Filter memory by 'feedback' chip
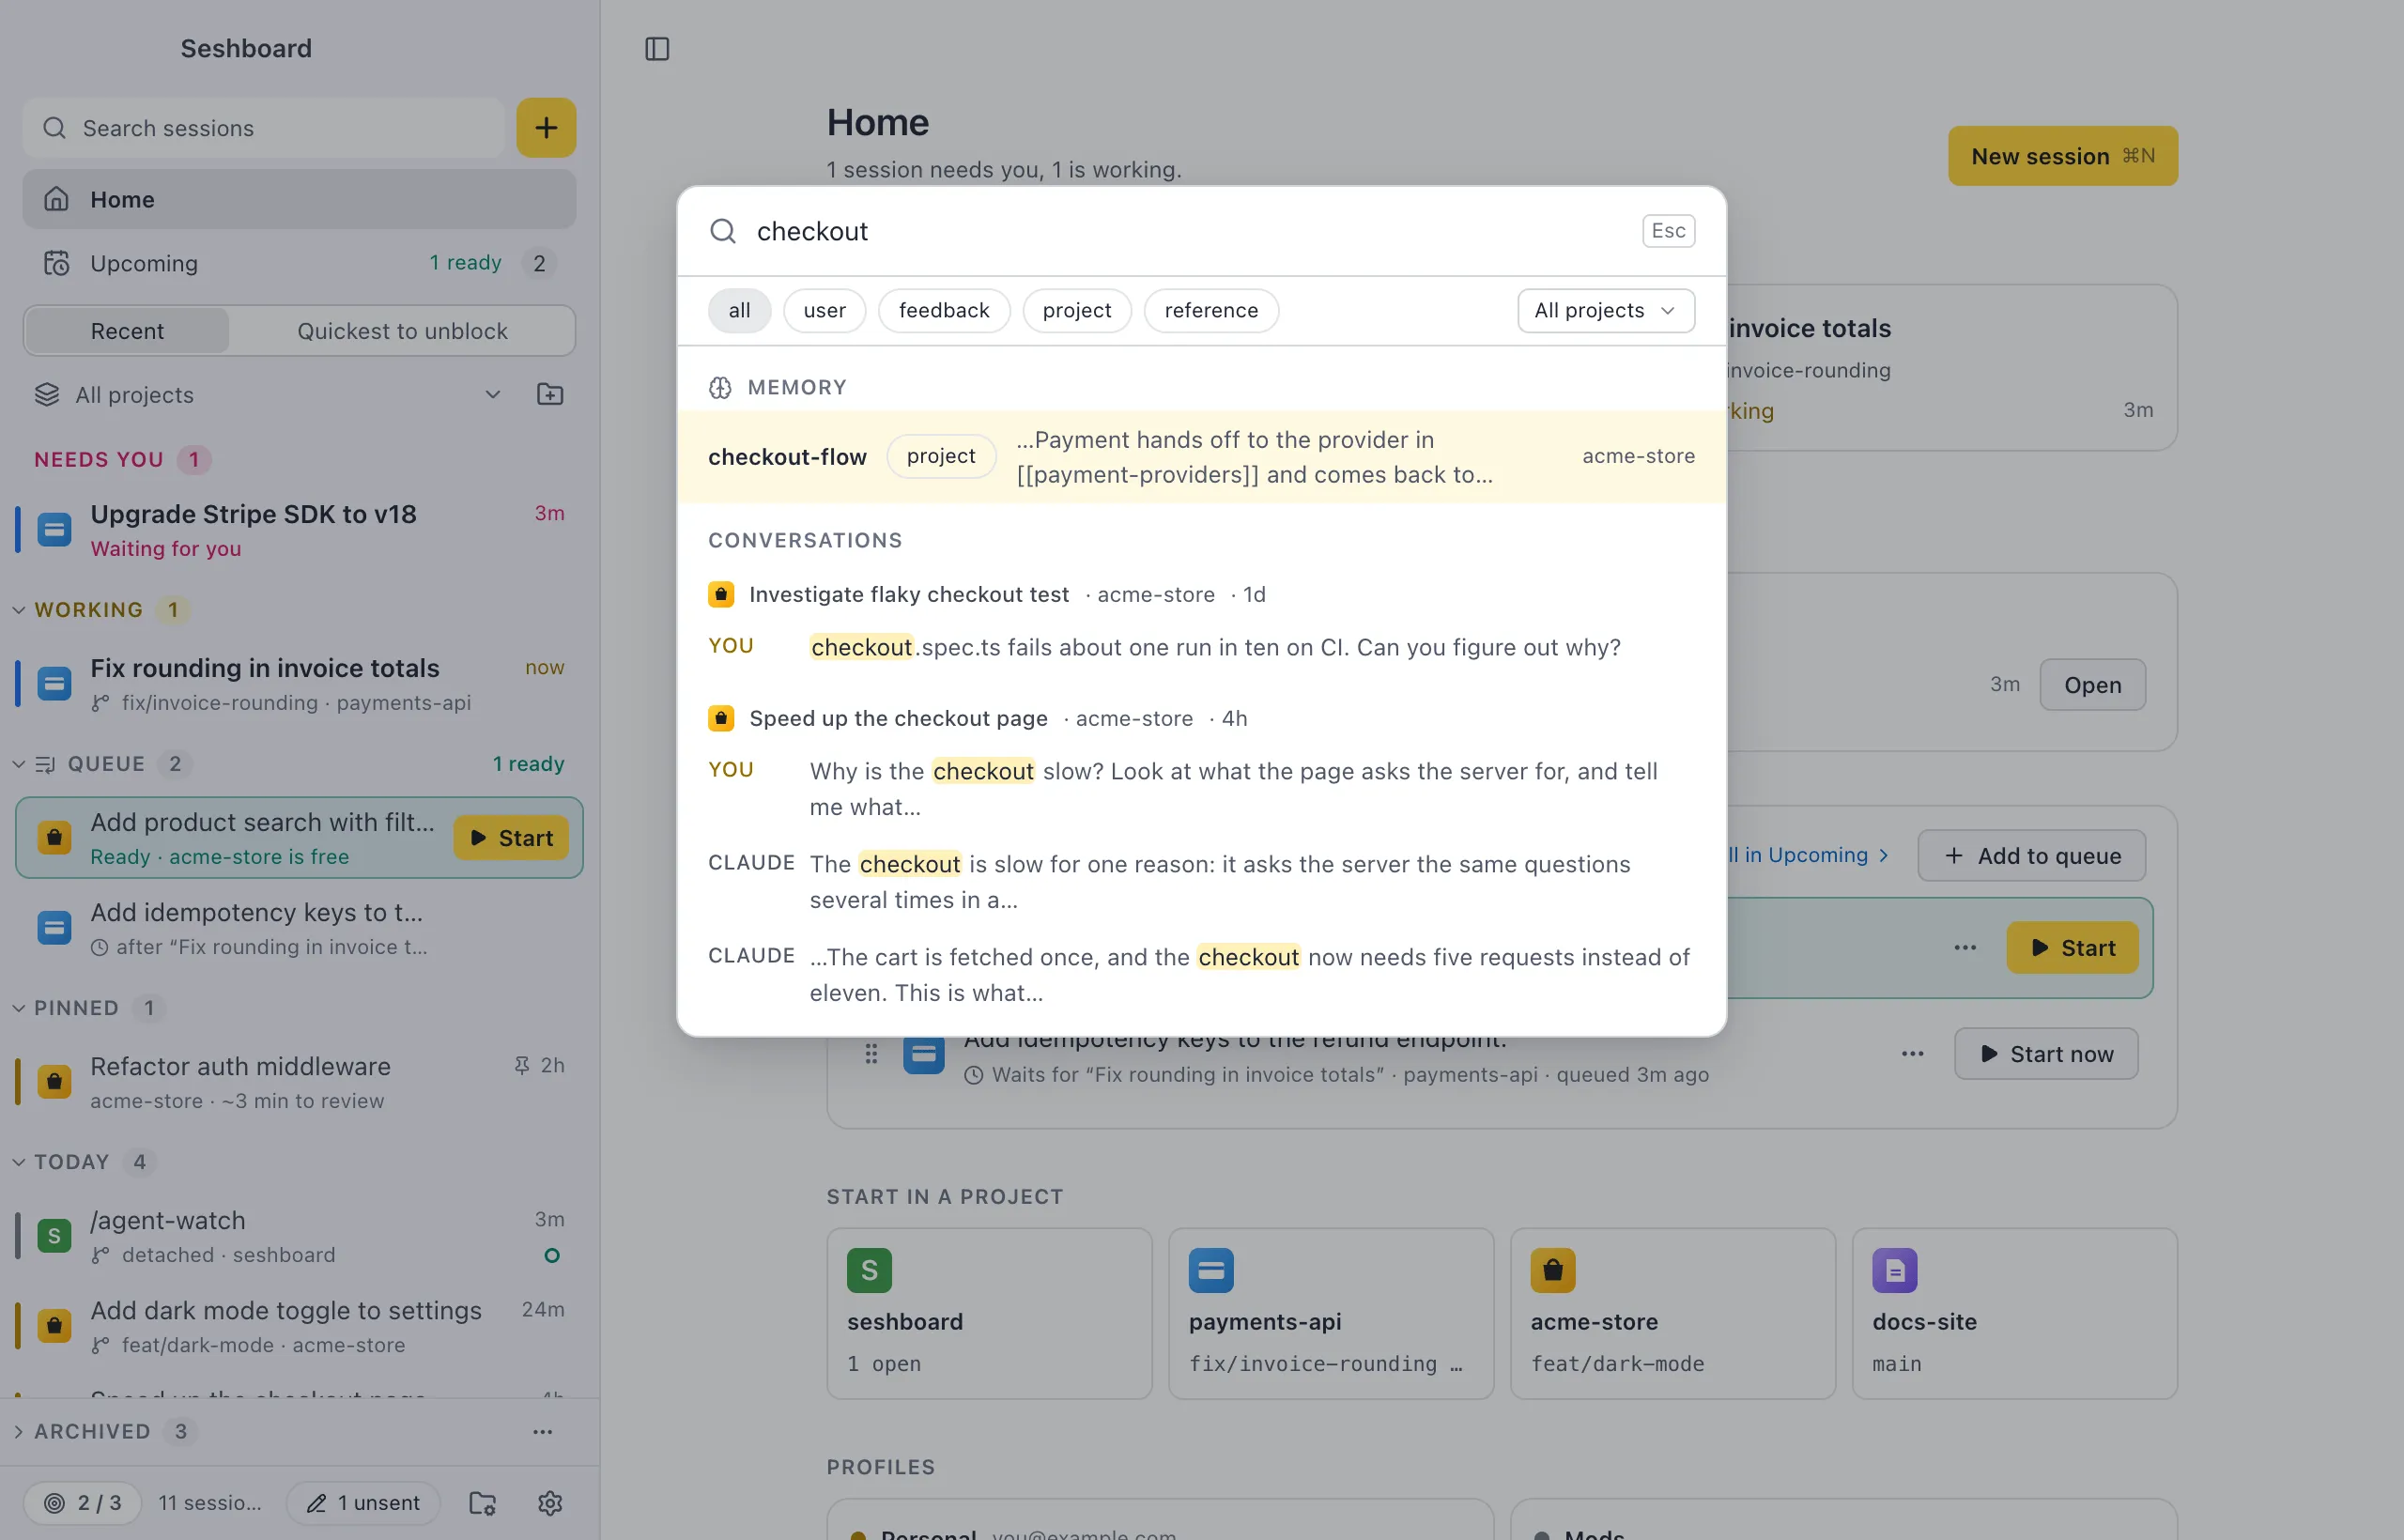Image resolution: width=2404 pixels, height=1540 pixels. point(944,310)
